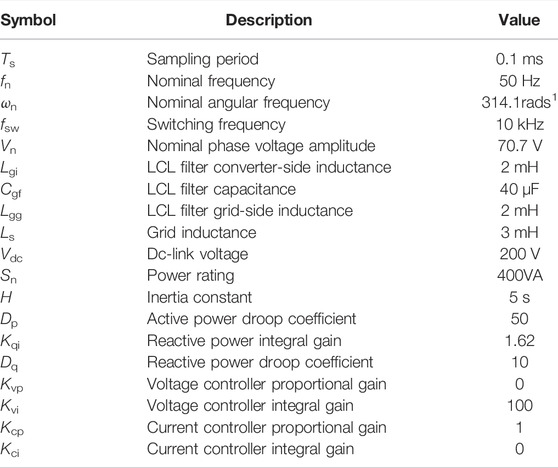Click the Nominal frequency row description
Screen dimensions: 558x468
coord(211,81)
